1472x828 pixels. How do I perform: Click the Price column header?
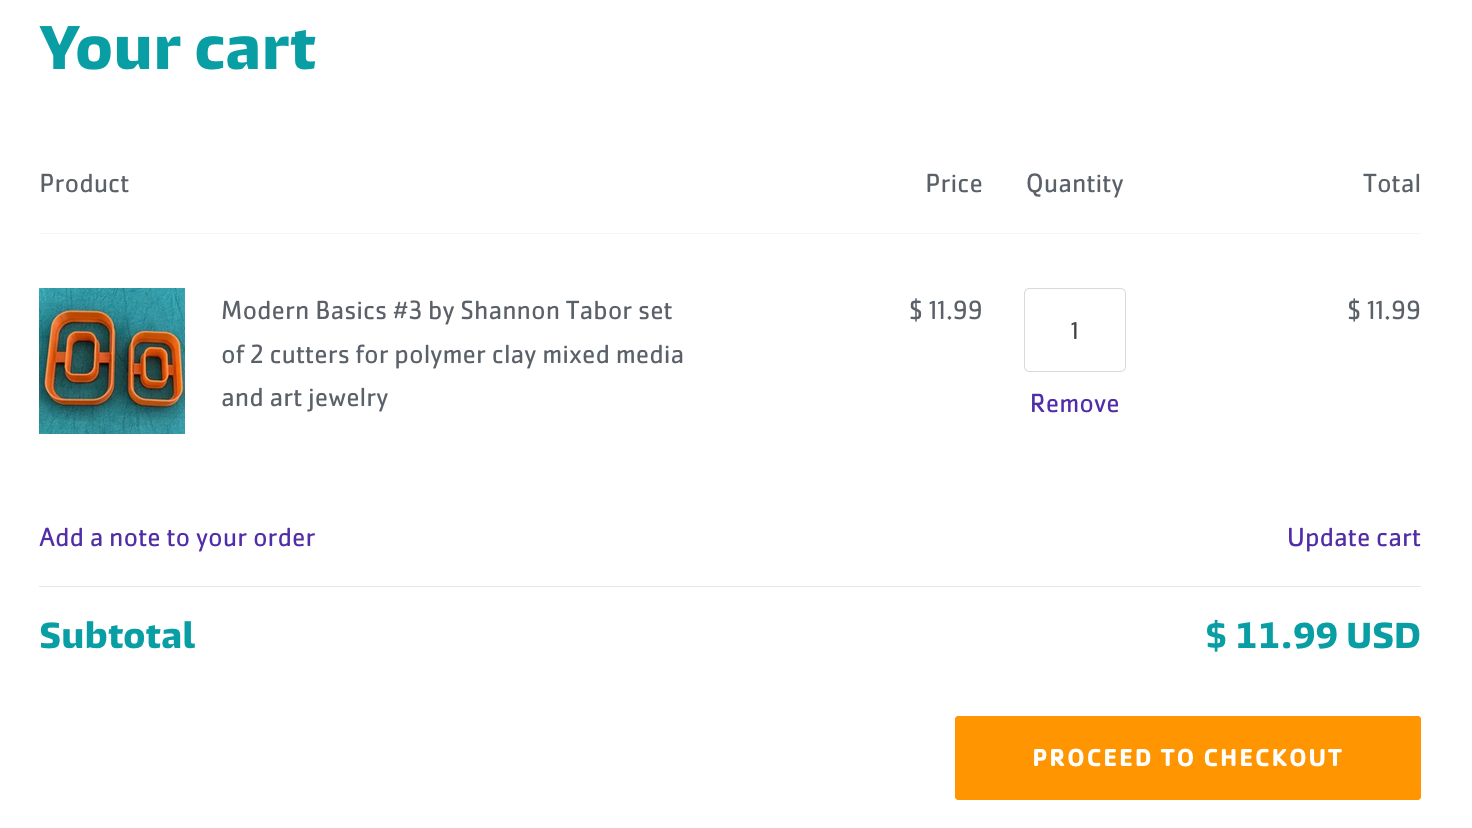click(x=953, y=184)
